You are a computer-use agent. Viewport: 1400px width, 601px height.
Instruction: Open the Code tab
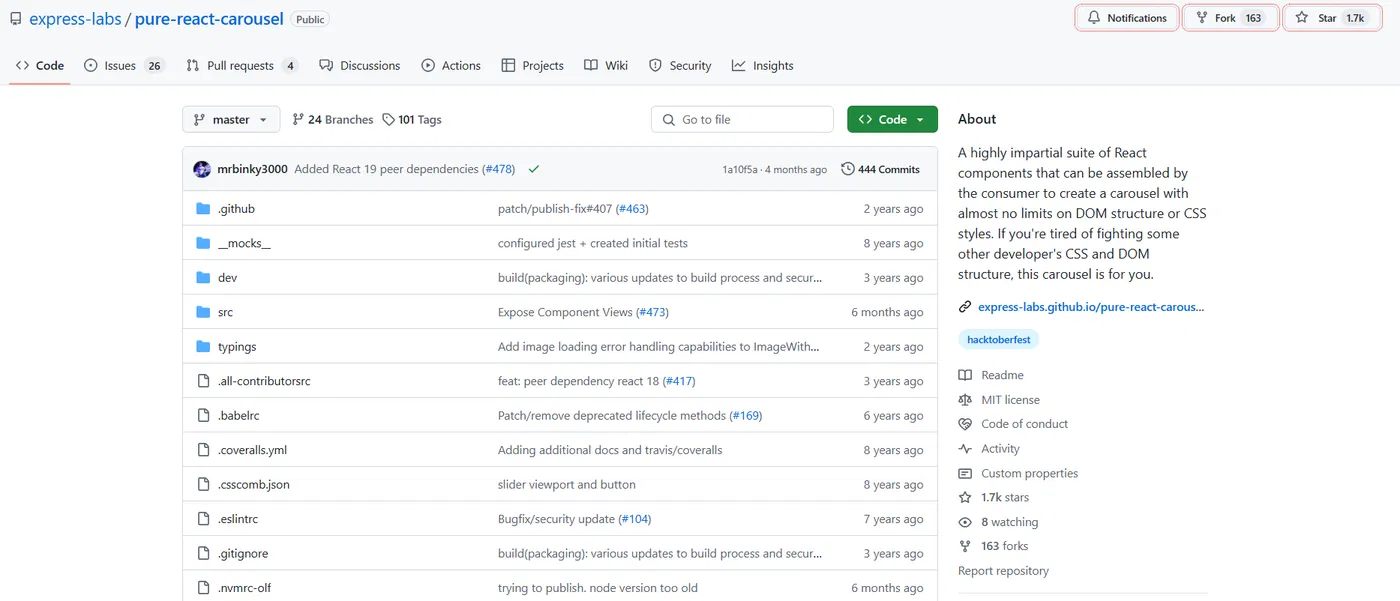pyautogui.click(x=40, y=65)
